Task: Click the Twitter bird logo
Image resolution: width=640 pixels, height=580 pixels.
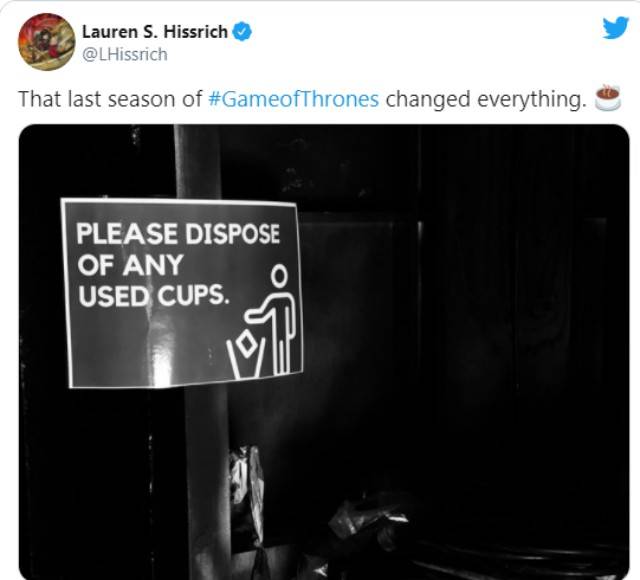Action: pos(616,28)
